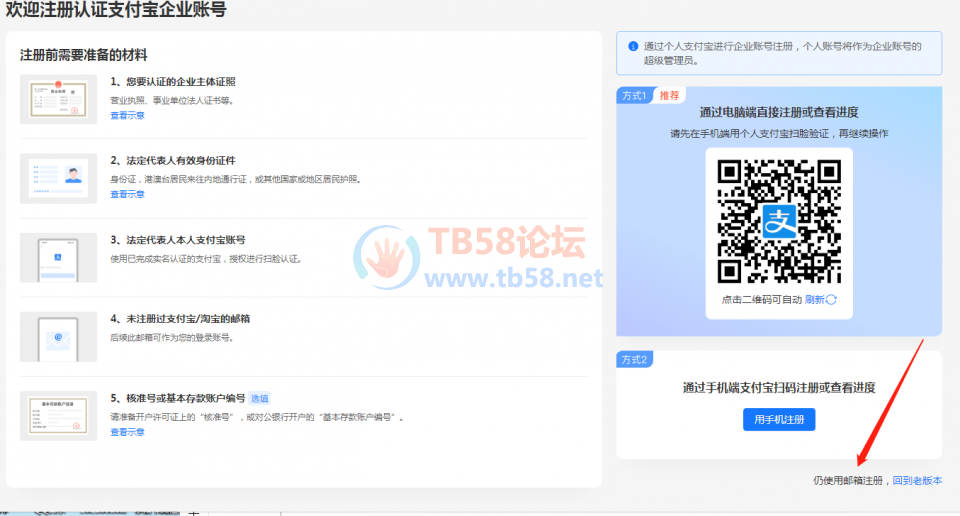Click the Alipay logo in QR code center
This screenshot has width=960, height=516.
[779, 222]
